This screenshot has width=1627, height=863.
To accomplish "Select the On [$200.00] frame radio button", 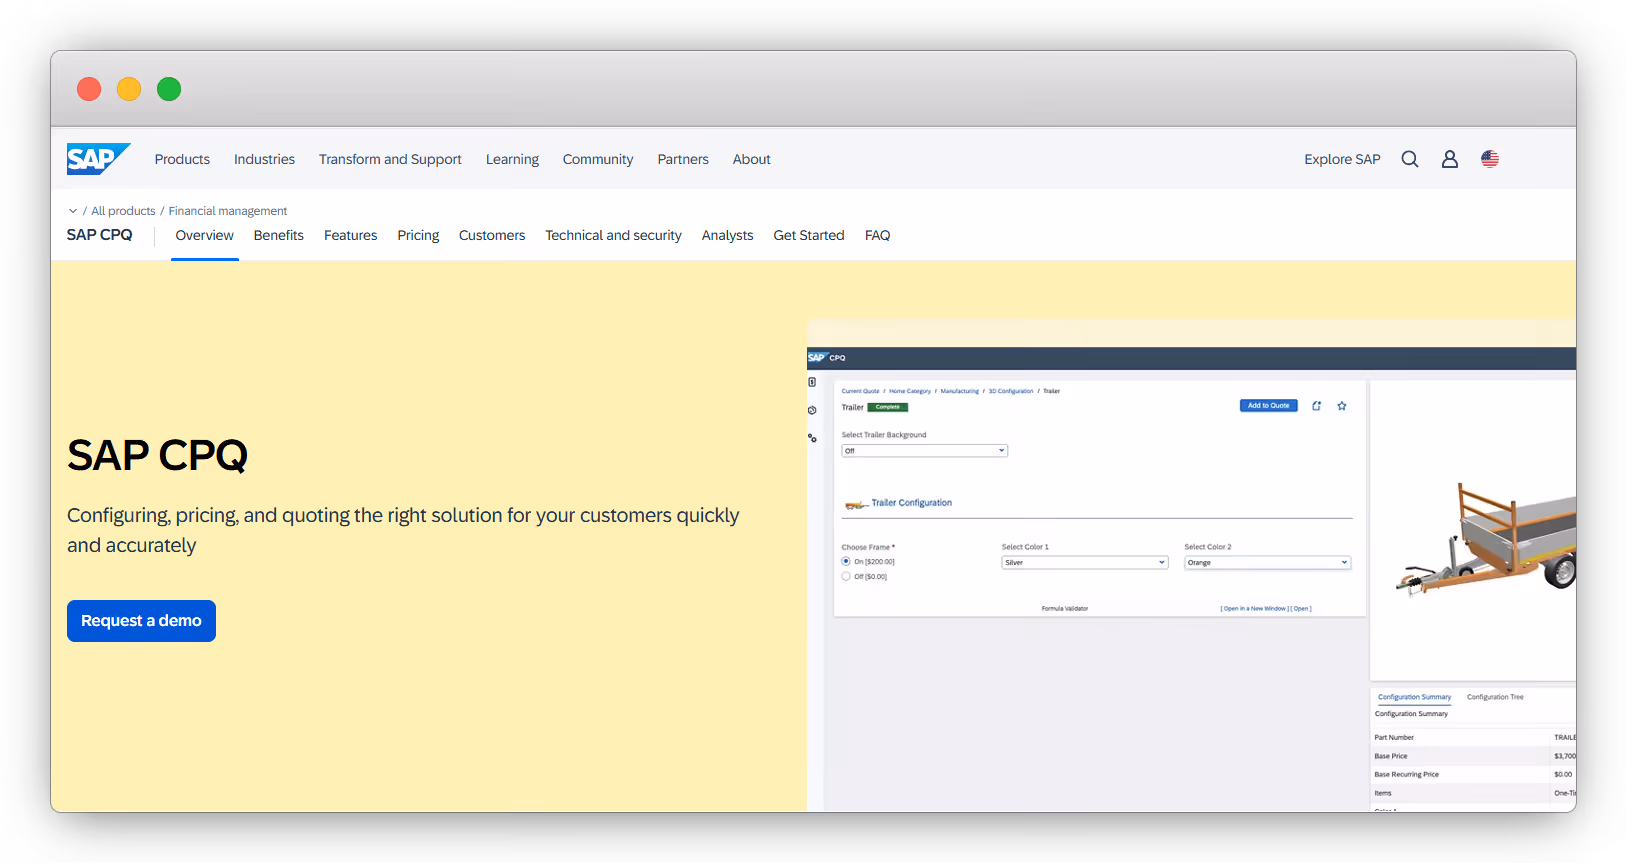I will click(x=846, y=561).
